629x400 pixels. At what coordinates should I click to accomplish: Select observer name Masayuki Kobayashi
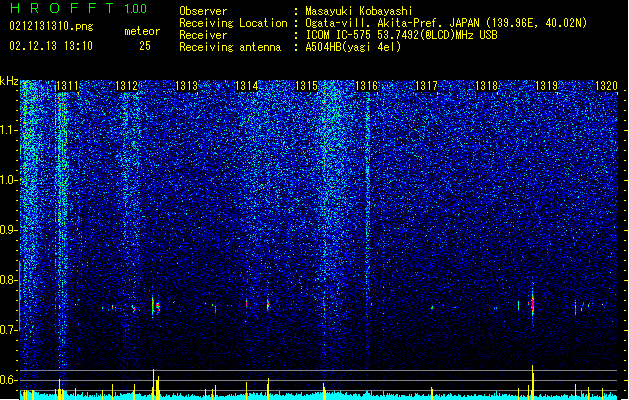coord(359,11)
